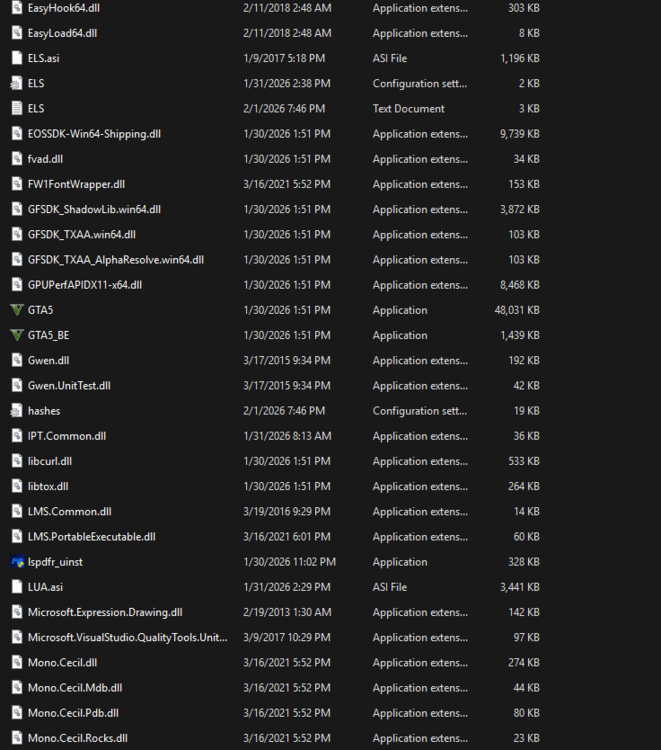Screen dimensions: 661x750
Task: Select the file name IPT.Common.dll
Action: (67, 436)
